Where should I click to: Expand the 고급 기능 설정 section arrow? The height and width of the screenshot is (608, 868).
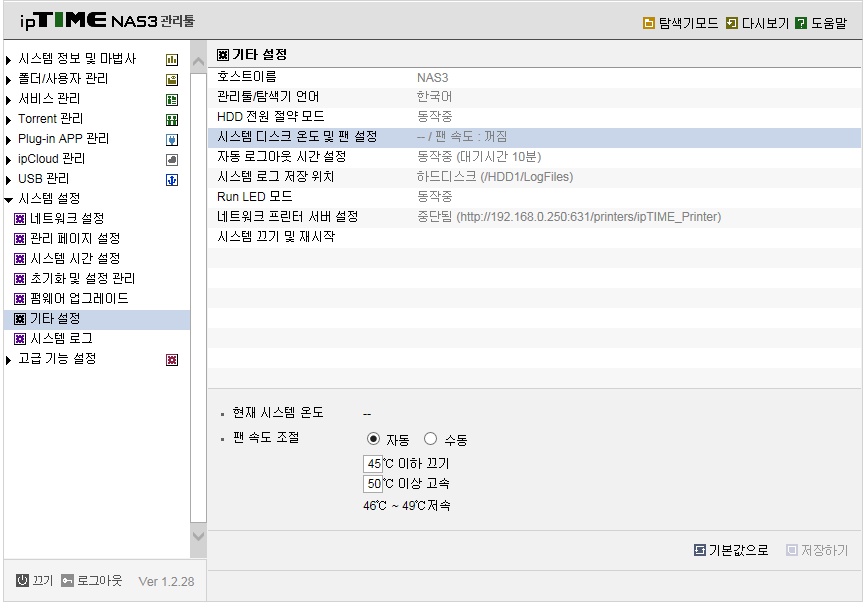(x=8, y=360)
